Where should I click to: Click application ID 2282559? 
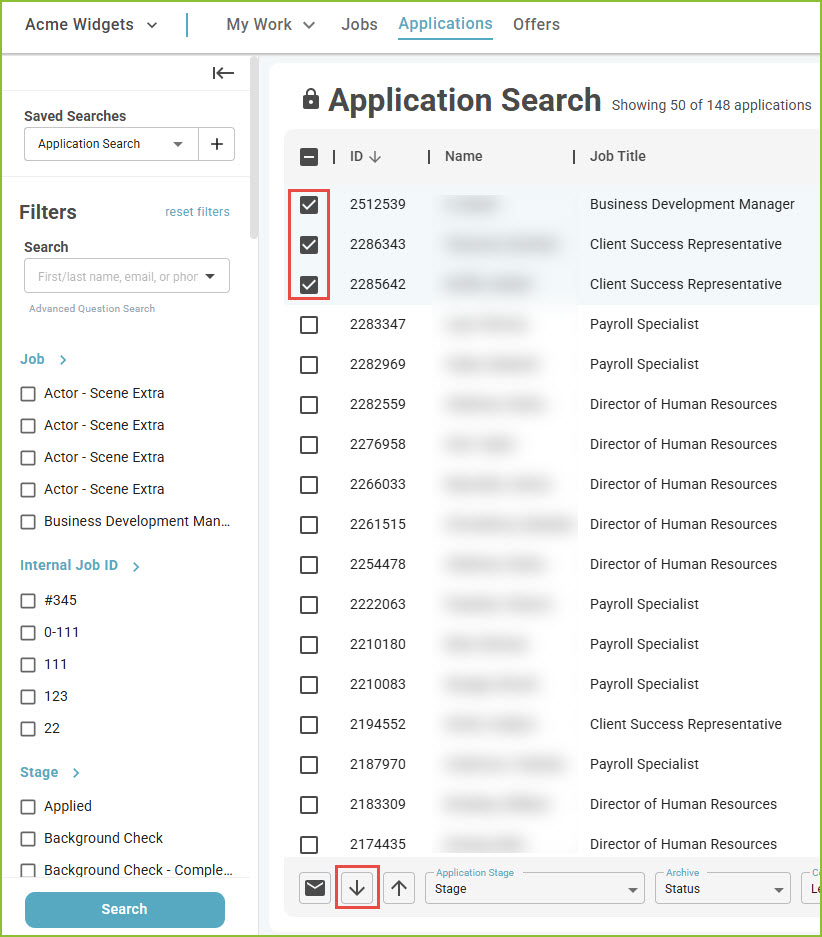tap(378, 405)
